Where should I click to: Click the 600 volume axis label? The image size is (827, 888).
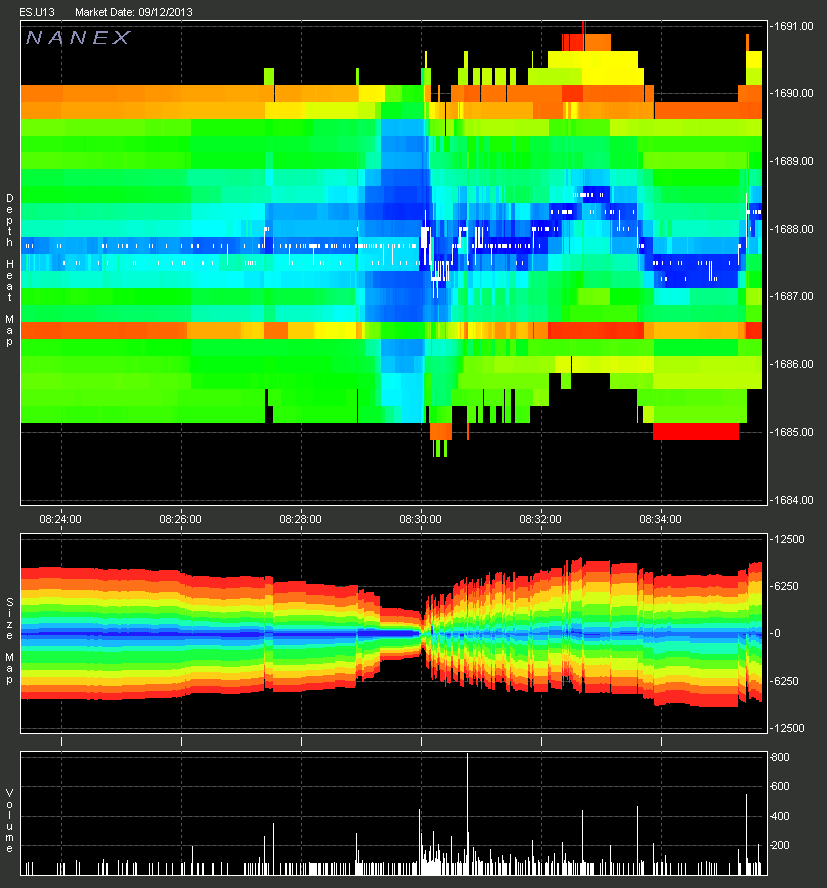point(781,786)
